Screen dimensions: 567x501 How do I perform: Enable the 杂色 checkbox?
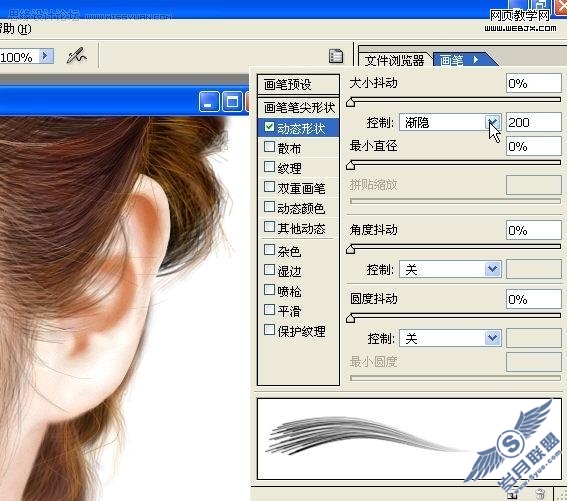[269, 250]
